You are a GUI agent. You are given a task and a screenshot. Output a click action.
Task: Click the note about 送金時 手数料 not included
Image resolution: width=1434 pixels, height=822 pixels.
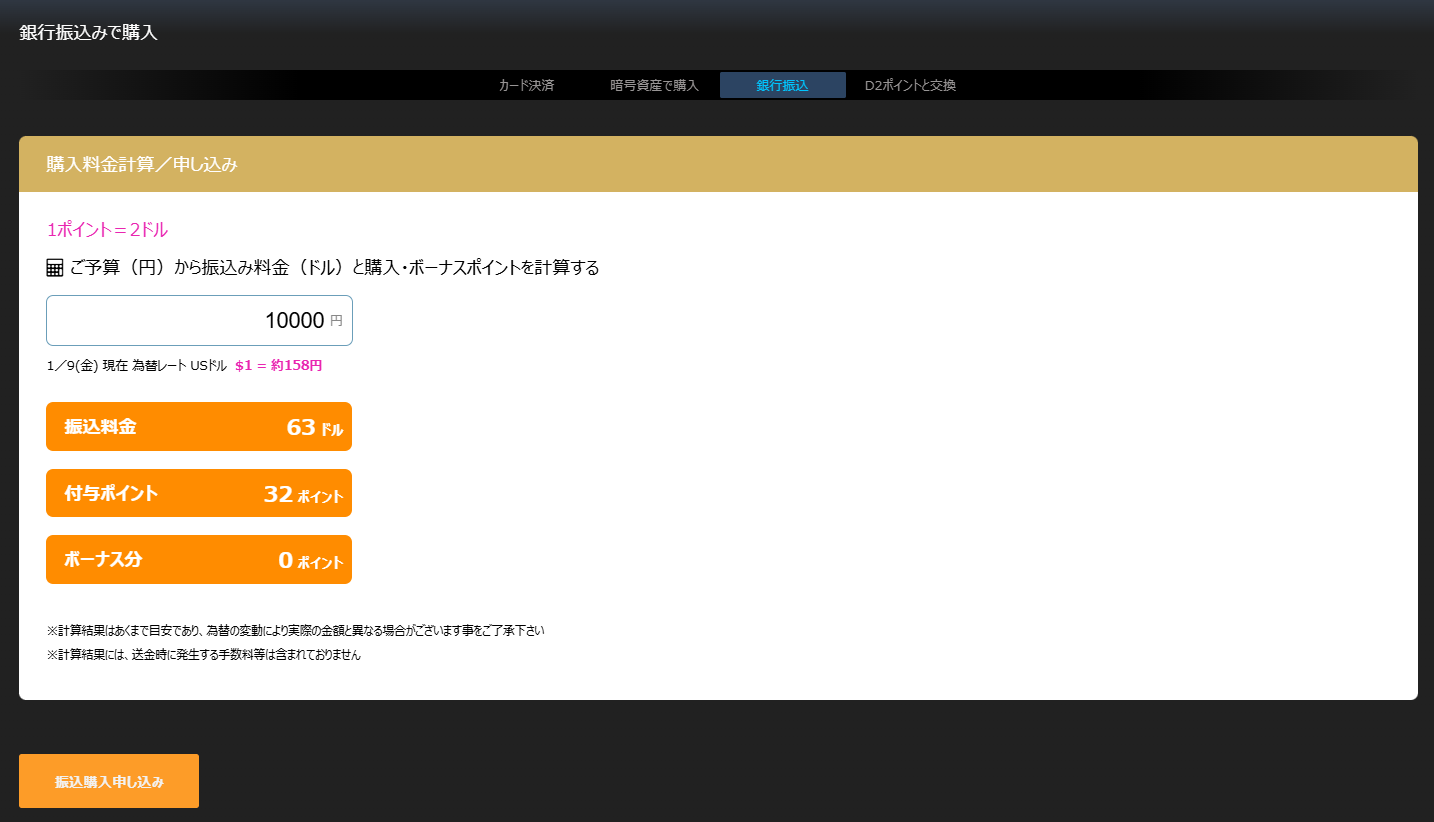[x=203, y=655]
